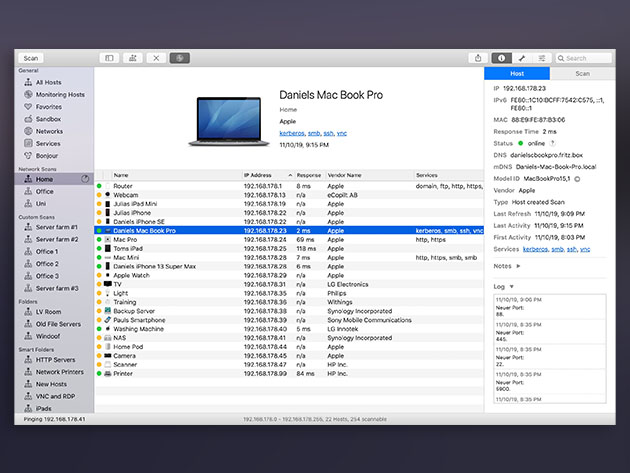
Task: Open Monitoring Hosts sidebar item
Action: 55,94
